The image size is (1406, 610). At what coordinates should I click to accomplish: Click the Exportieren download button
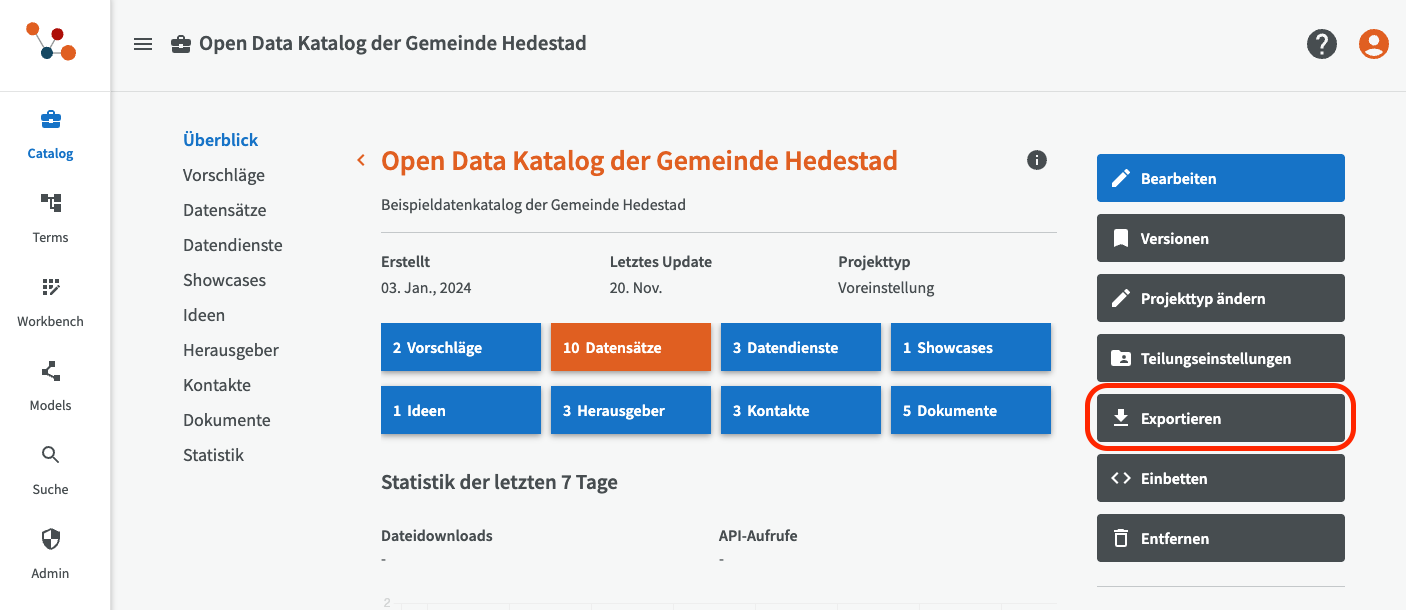click(1220, 419)
